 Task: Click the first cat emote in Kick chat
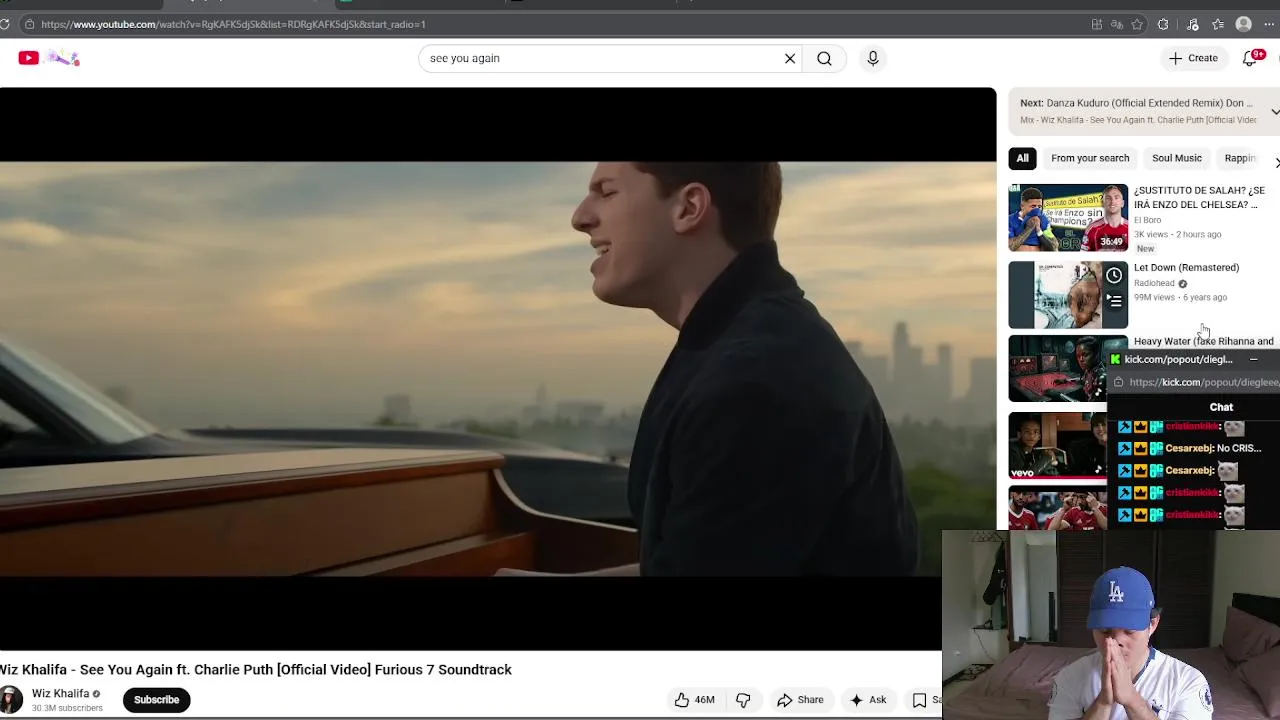pos(1234,427)
